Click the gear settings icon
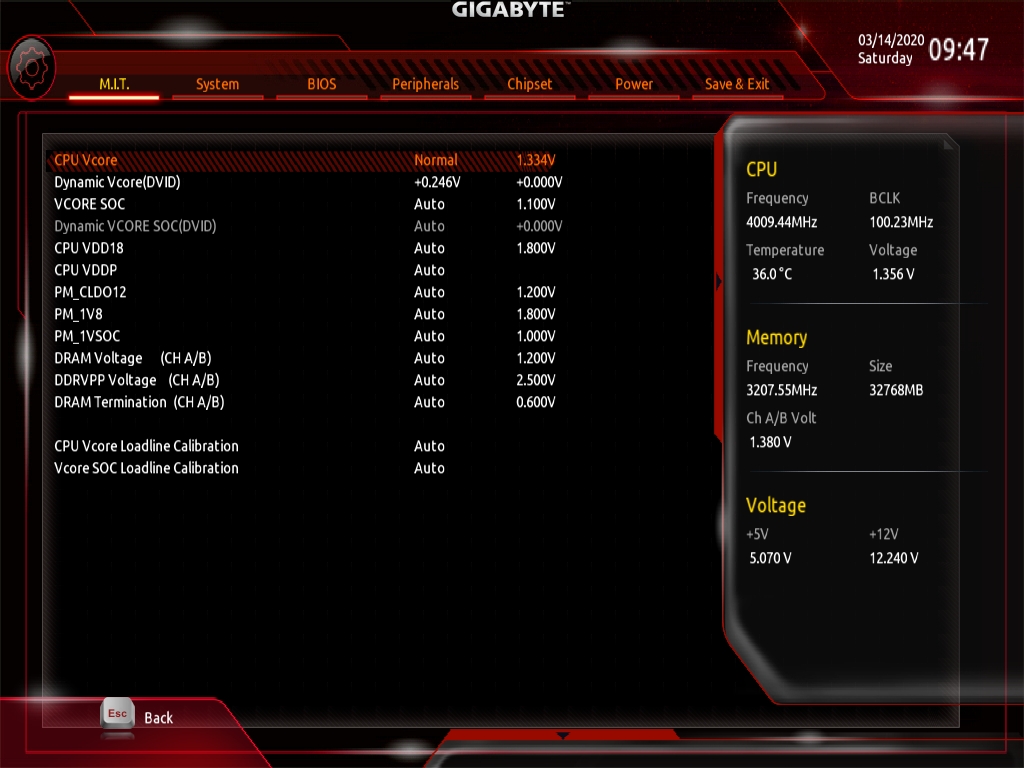1024x768 pixels. pyautogui.click(x=31, y=68)
